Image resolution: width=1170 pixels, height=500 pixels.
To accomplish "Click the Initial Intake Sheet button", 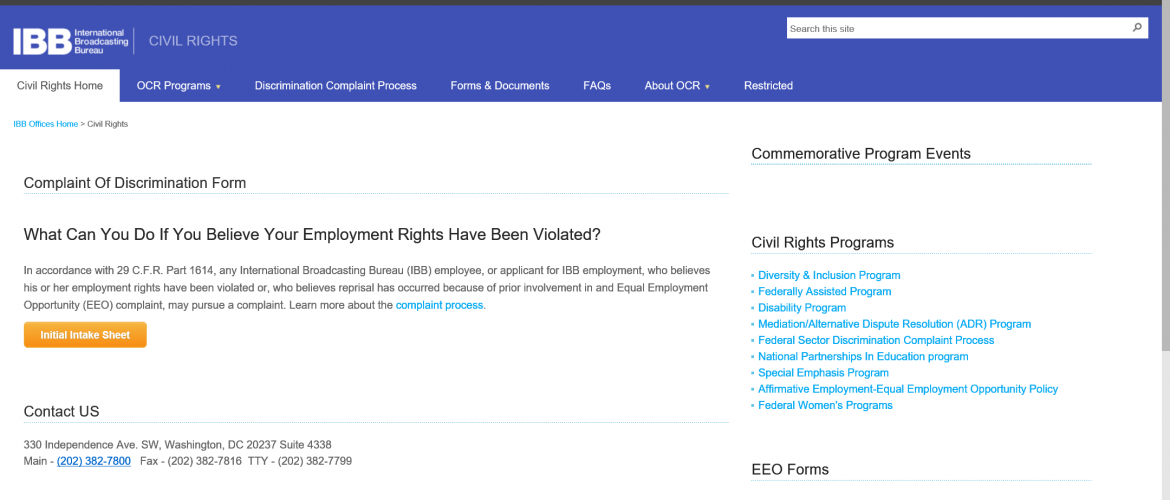I will pos(85,335).
